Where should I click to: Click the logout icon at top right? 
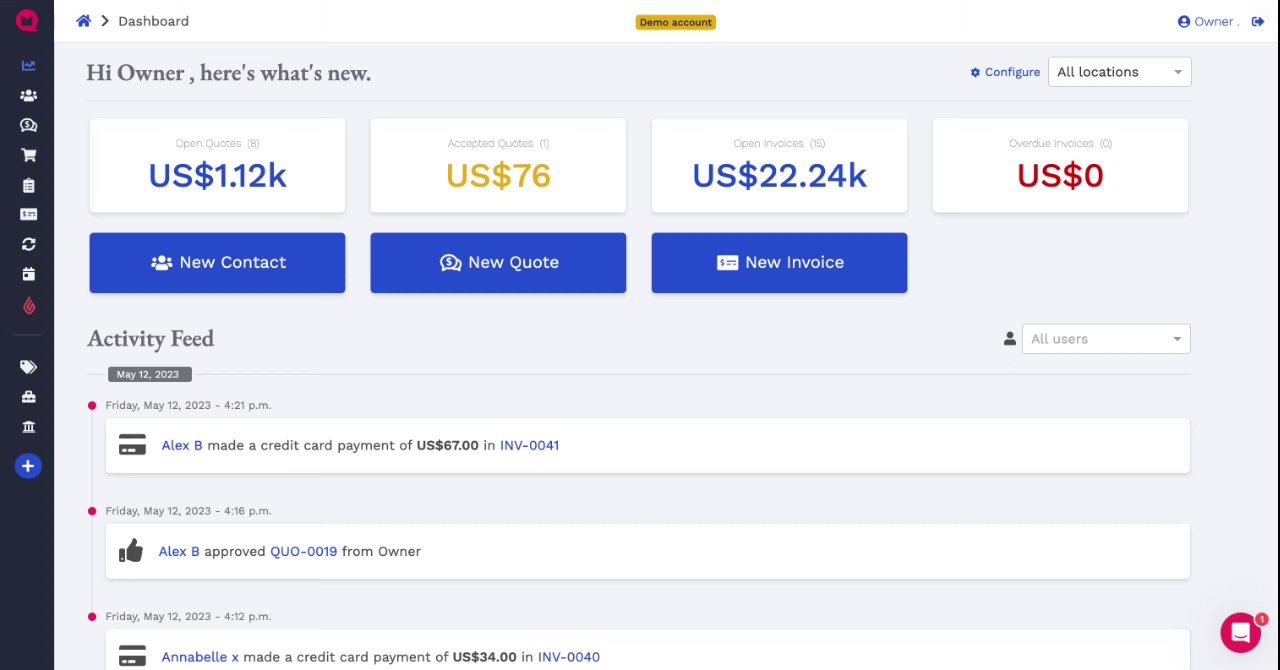[x=1258, y=21]
